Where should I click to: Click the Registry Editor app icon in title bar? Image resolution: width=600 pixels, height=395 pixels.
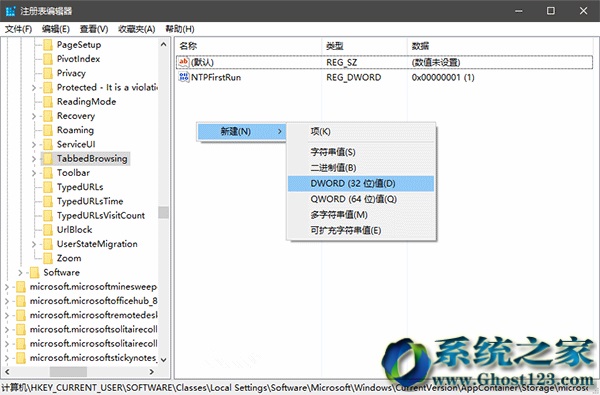coord(10,11)
